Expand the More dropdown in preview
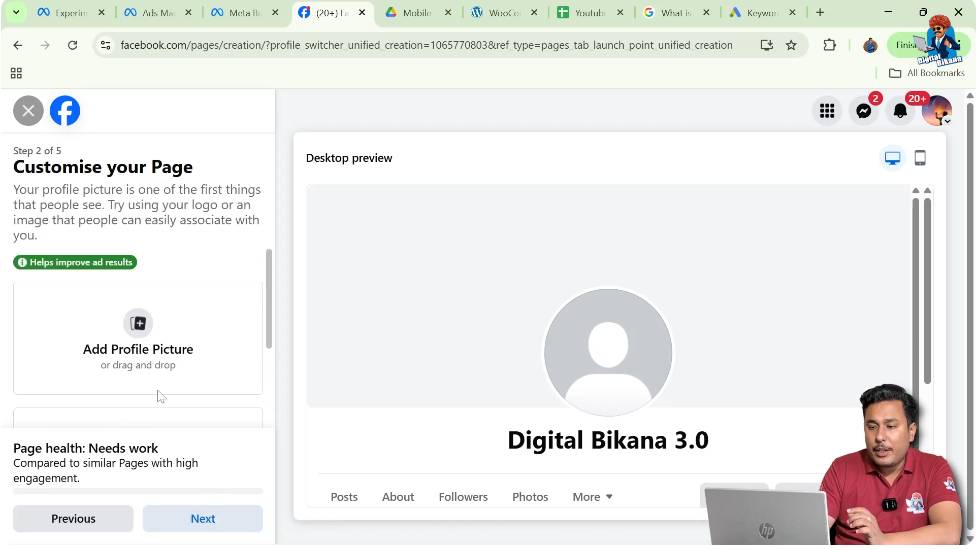Screen dimensions: 978x550 point(593,497)
